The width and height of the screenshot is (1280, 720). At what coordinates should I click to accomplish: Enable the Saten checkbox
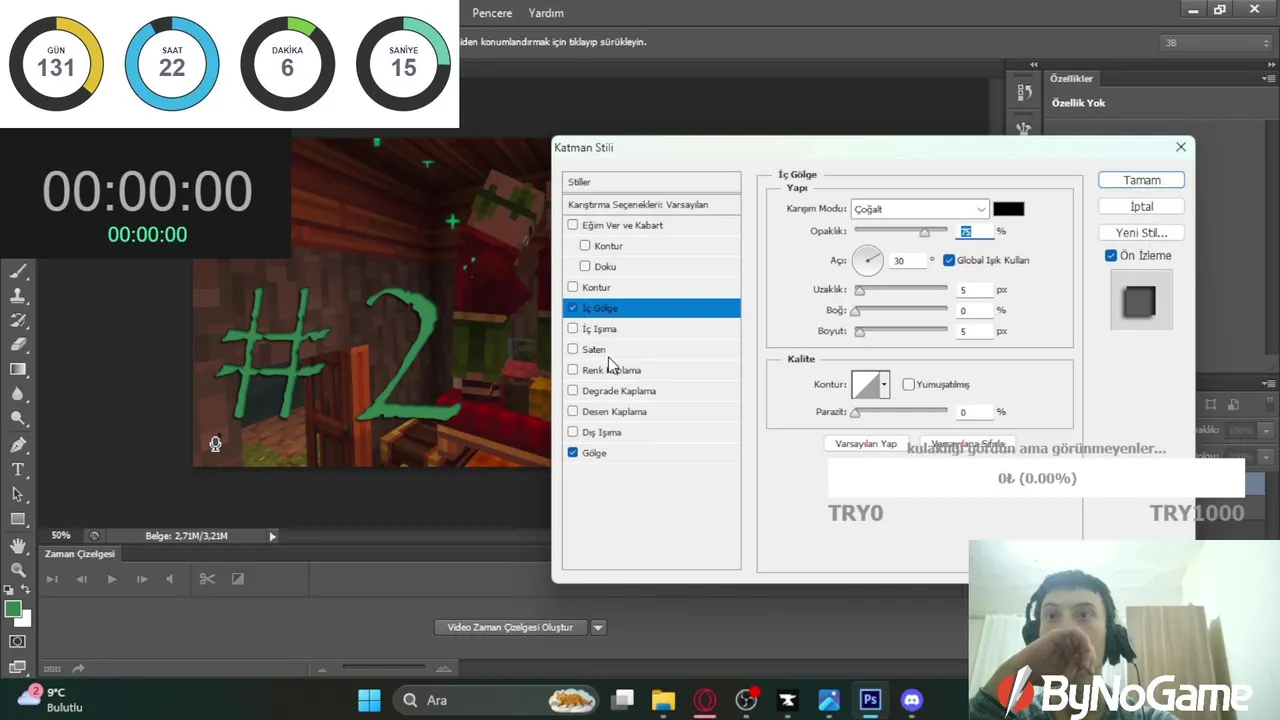click(x=573, y=350)
